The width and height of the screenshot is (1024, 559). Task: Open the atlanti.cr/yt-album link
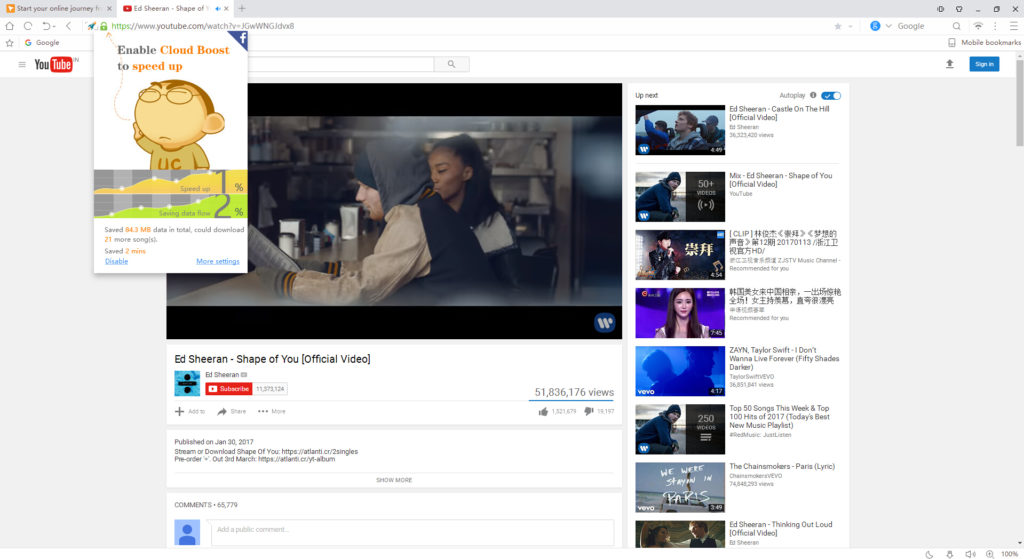point(296,459)
